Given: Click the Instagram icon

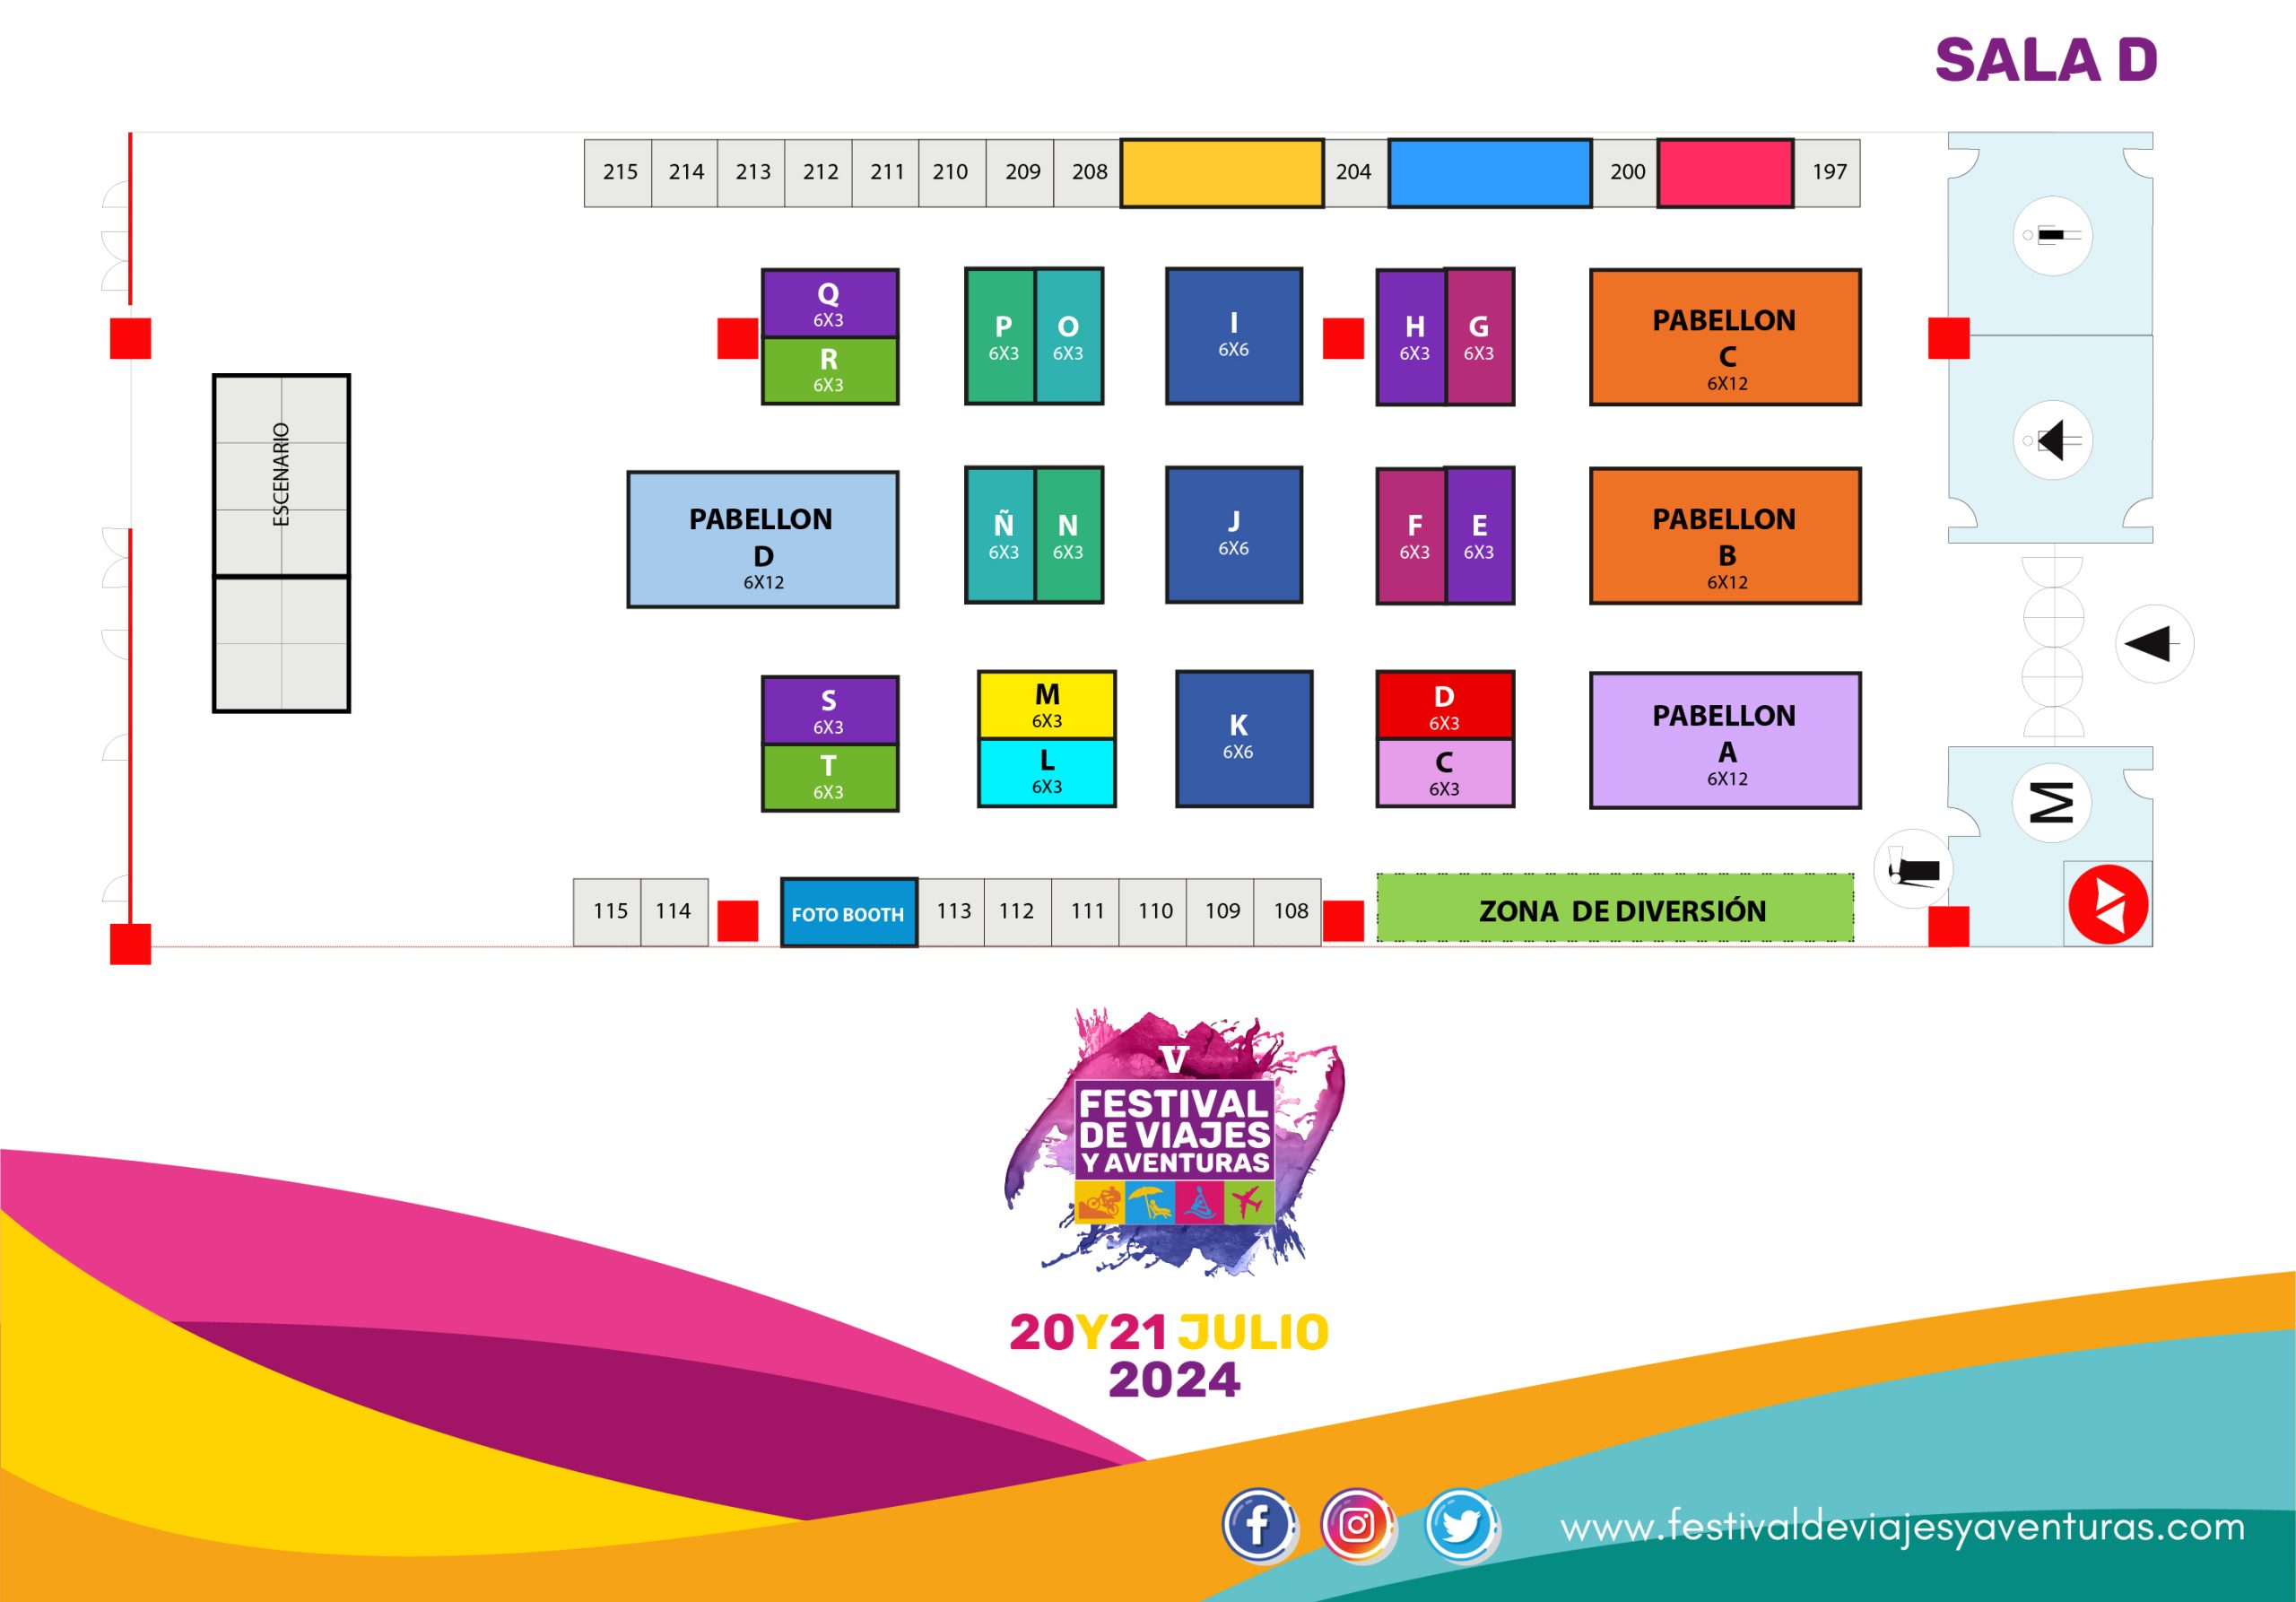Looking at the screenshot, I should coord(1357,1526).
